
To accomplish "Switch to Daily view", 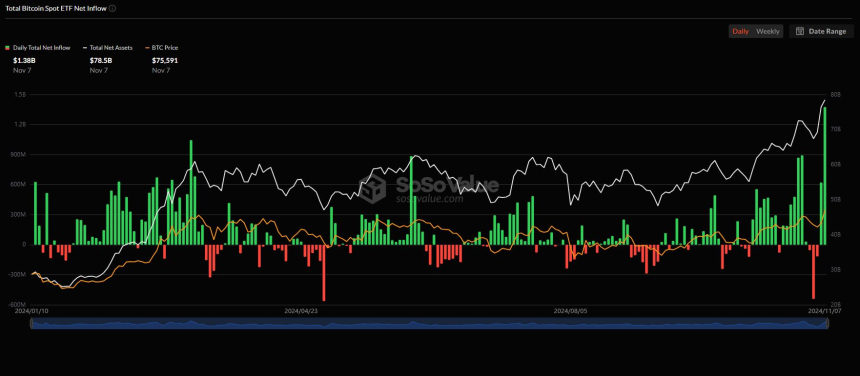I will point(740,31).
